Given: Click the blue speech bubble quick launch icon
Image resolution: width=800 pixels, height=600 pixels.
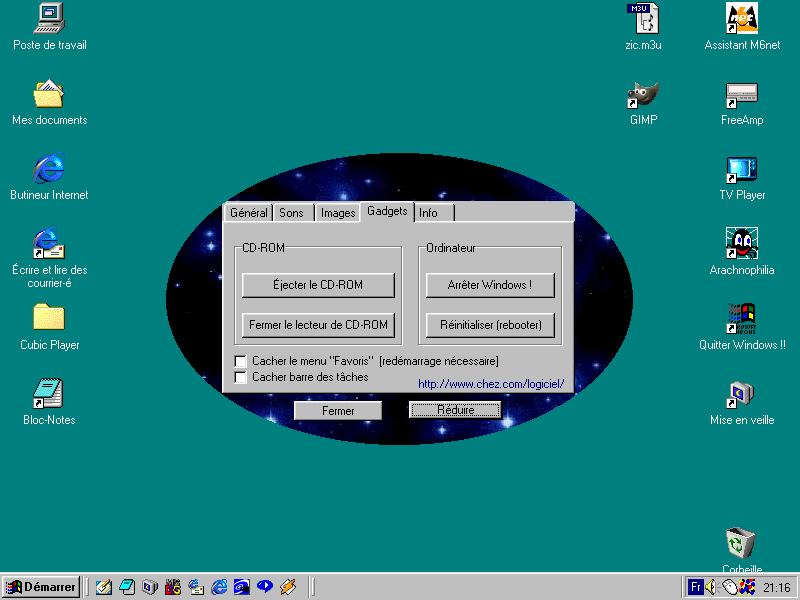Looking at the screenshot, I should 265,587.
